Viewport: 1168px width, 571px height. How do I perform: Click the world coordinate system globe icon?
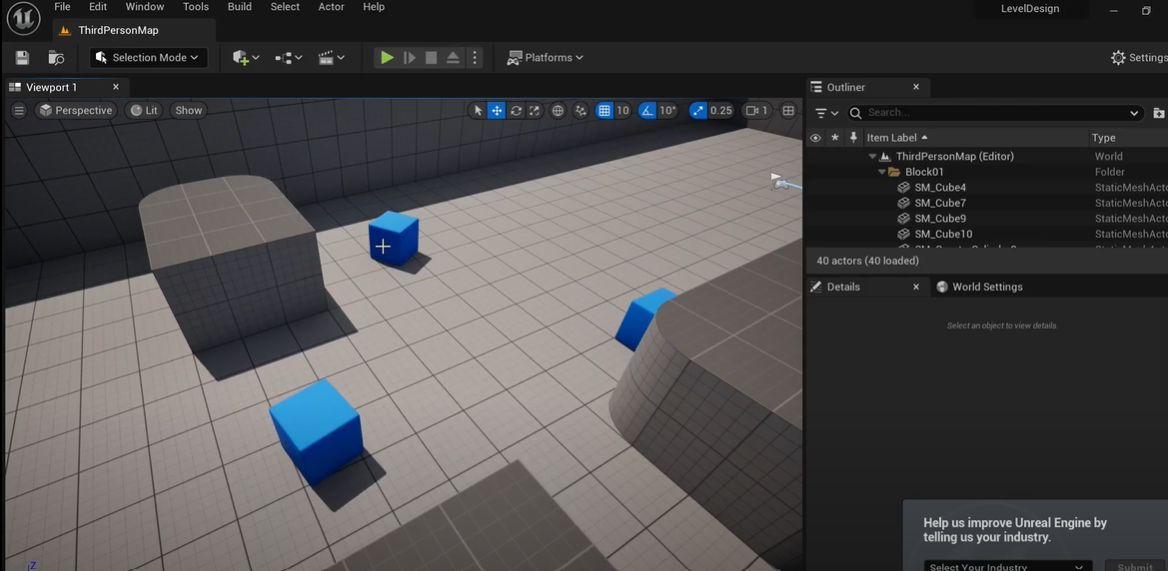pos(558,111)
